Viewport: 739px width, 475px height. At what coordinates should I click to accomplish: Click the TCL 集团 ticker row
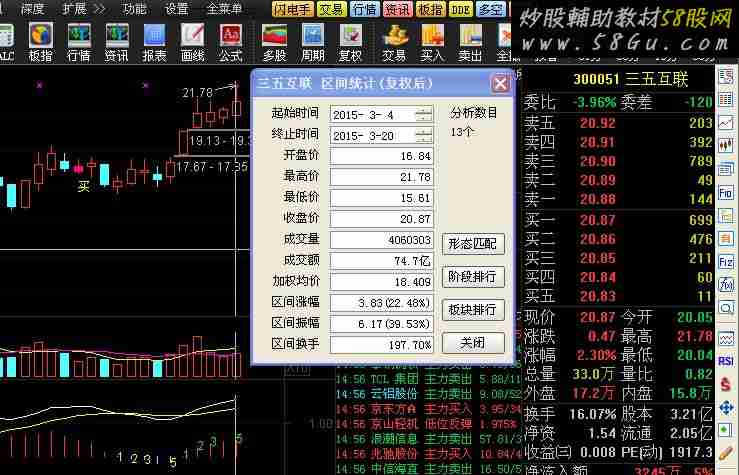429,379
